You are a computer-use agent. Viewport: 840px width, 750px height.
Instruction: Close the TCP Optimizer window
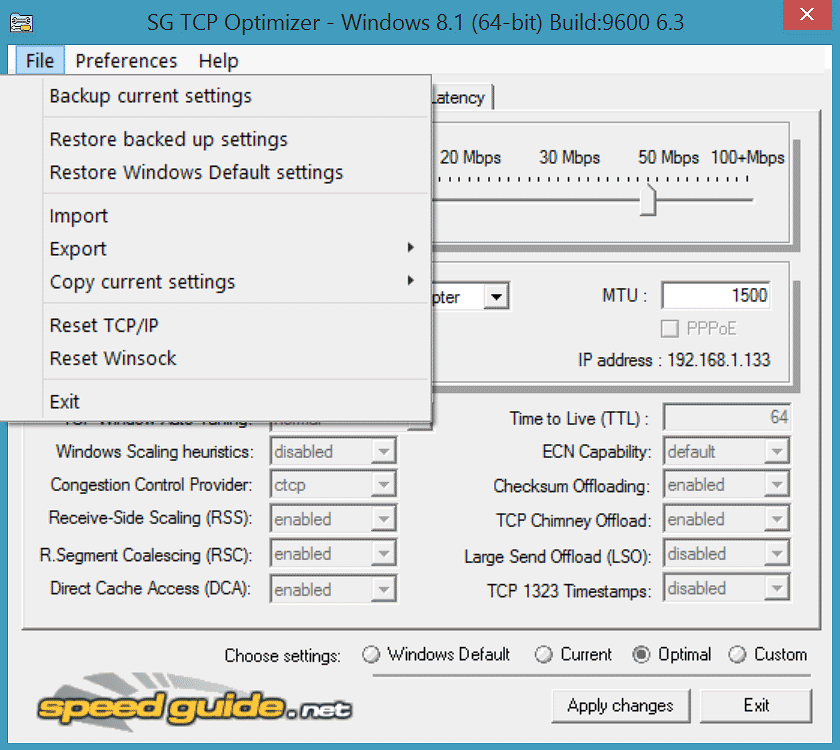coord(807,14)
